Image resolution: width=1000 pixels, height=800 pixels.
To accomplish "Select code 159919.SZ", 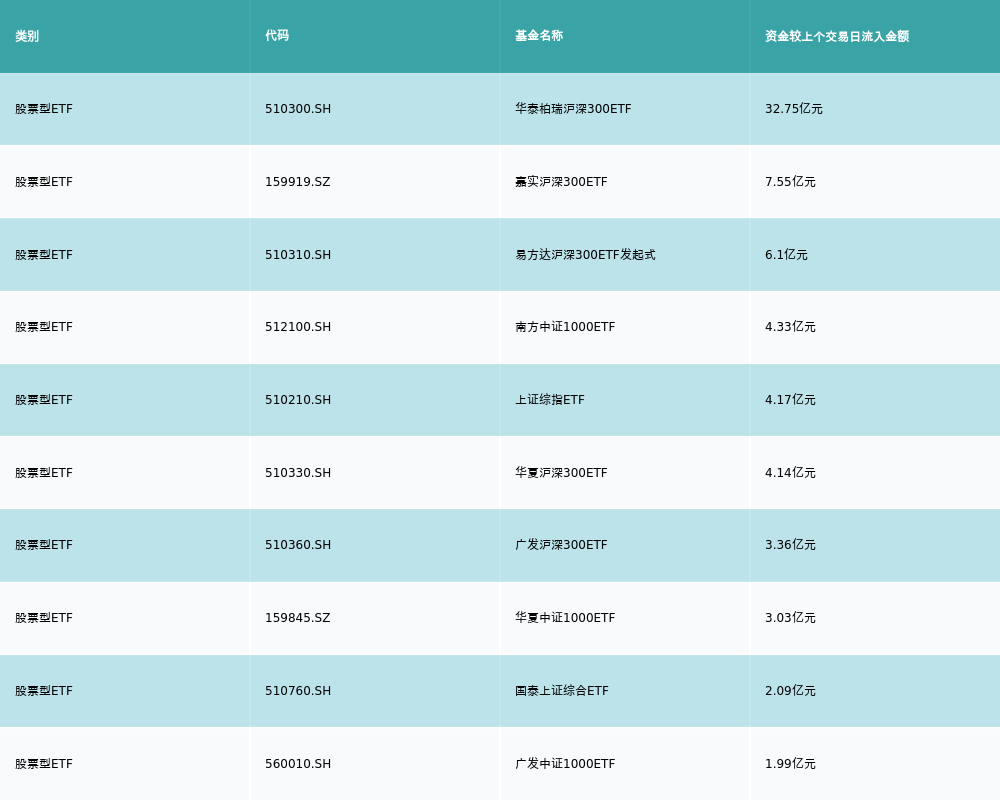I will [x=298, y=182].
